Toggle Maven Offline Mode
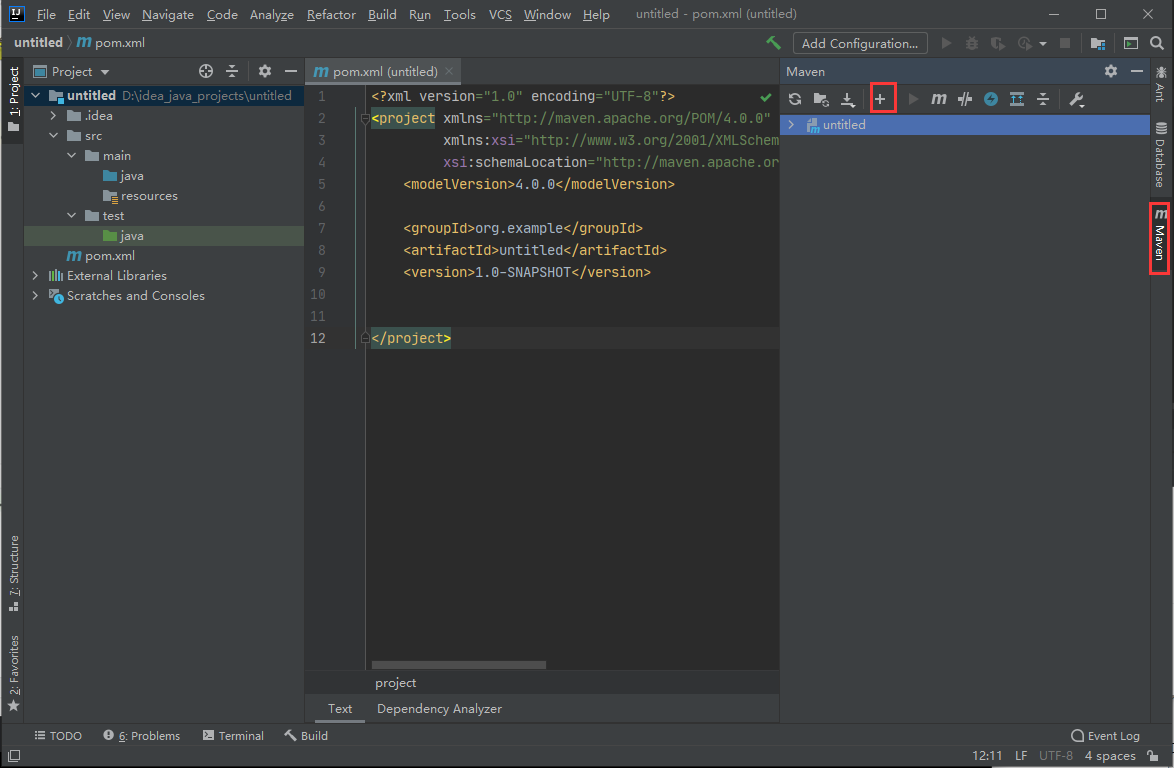This screenshot has width=1174, height=768. 965,99
